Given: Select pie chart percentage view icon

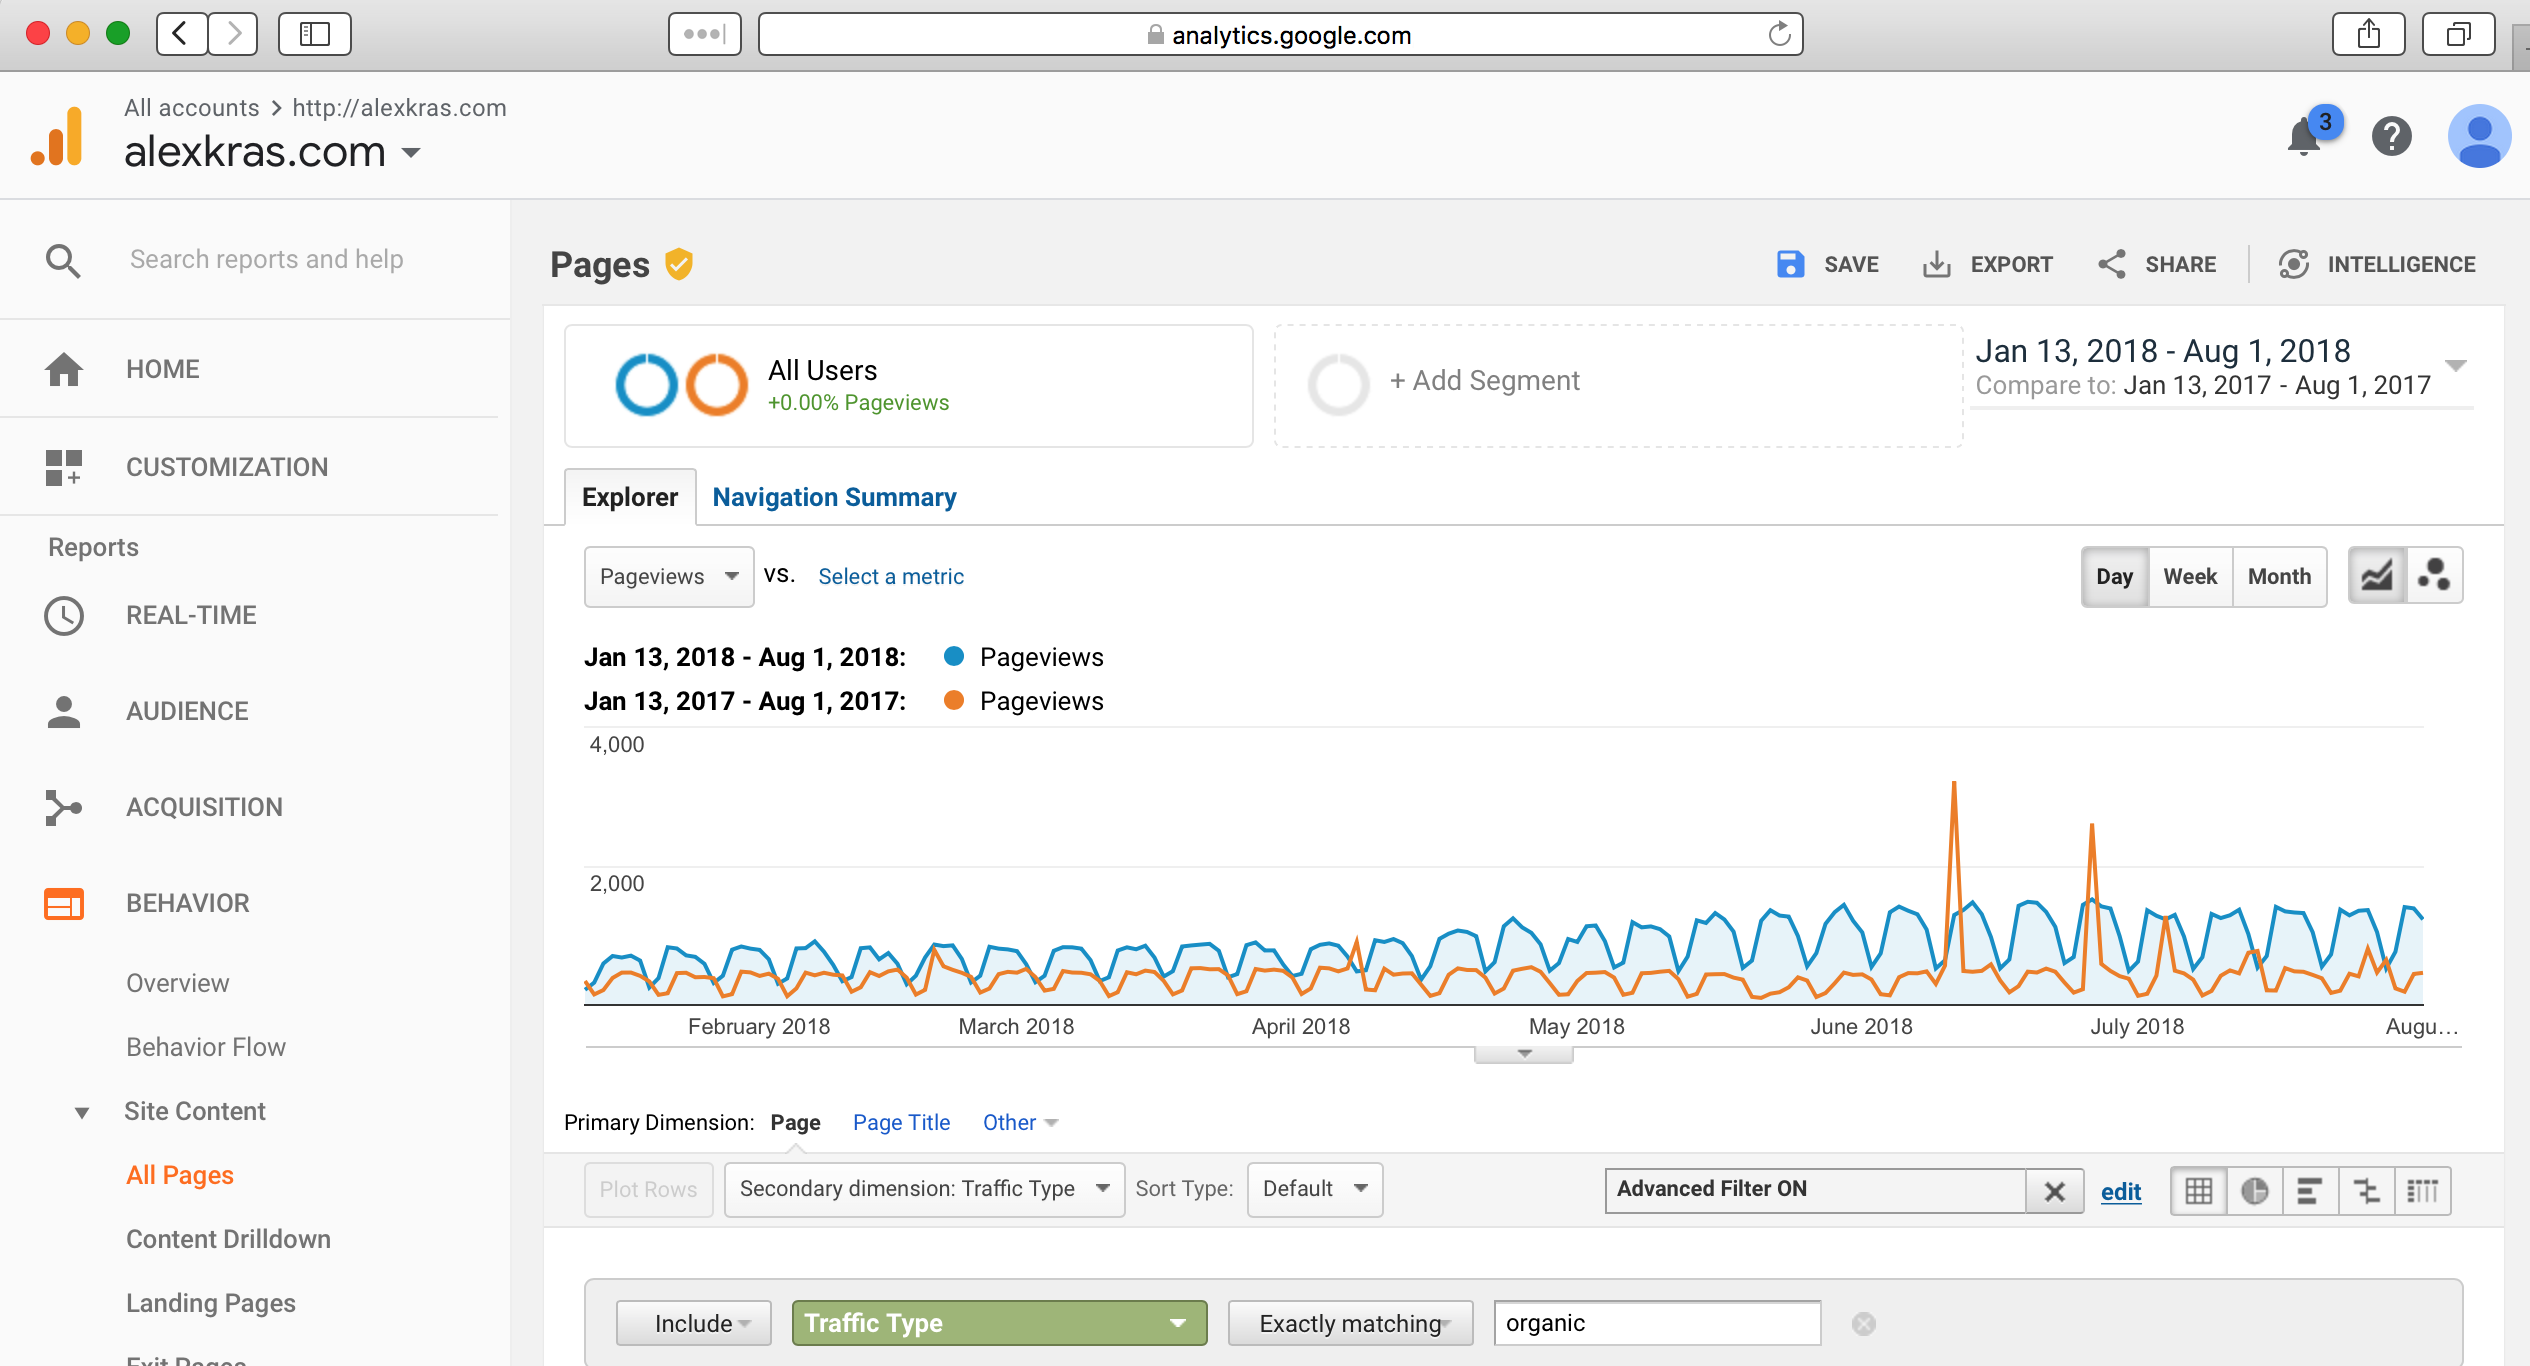Looking at the screenshot, I should [2254, 1190].
